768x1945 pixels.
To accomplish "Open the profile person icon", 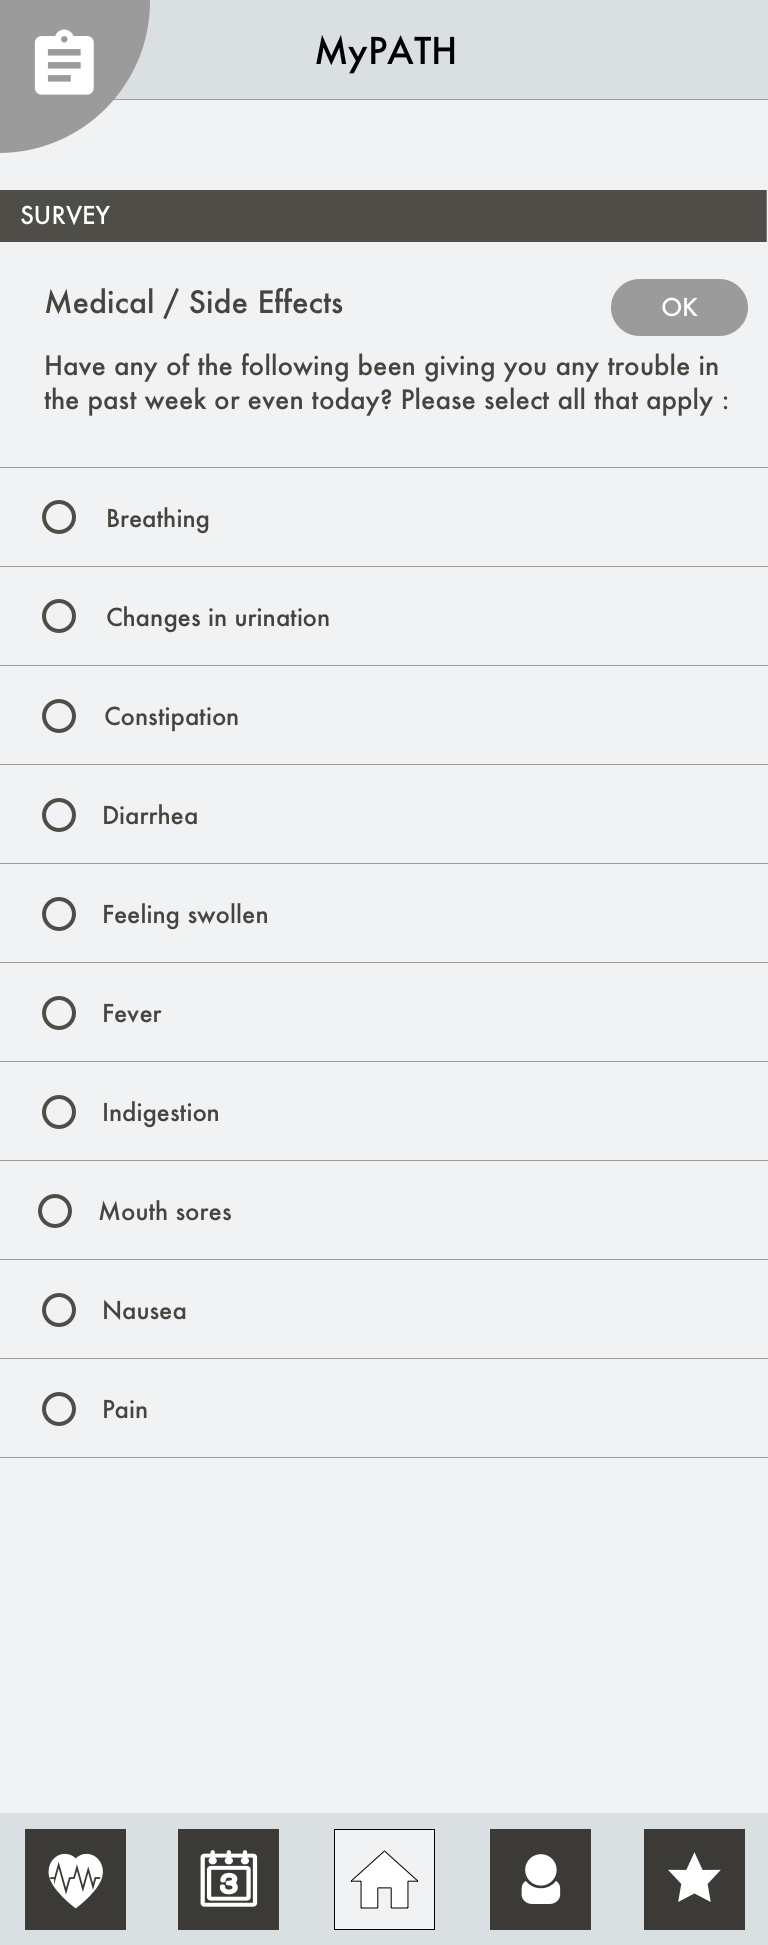I will (x=540, y=1879).
